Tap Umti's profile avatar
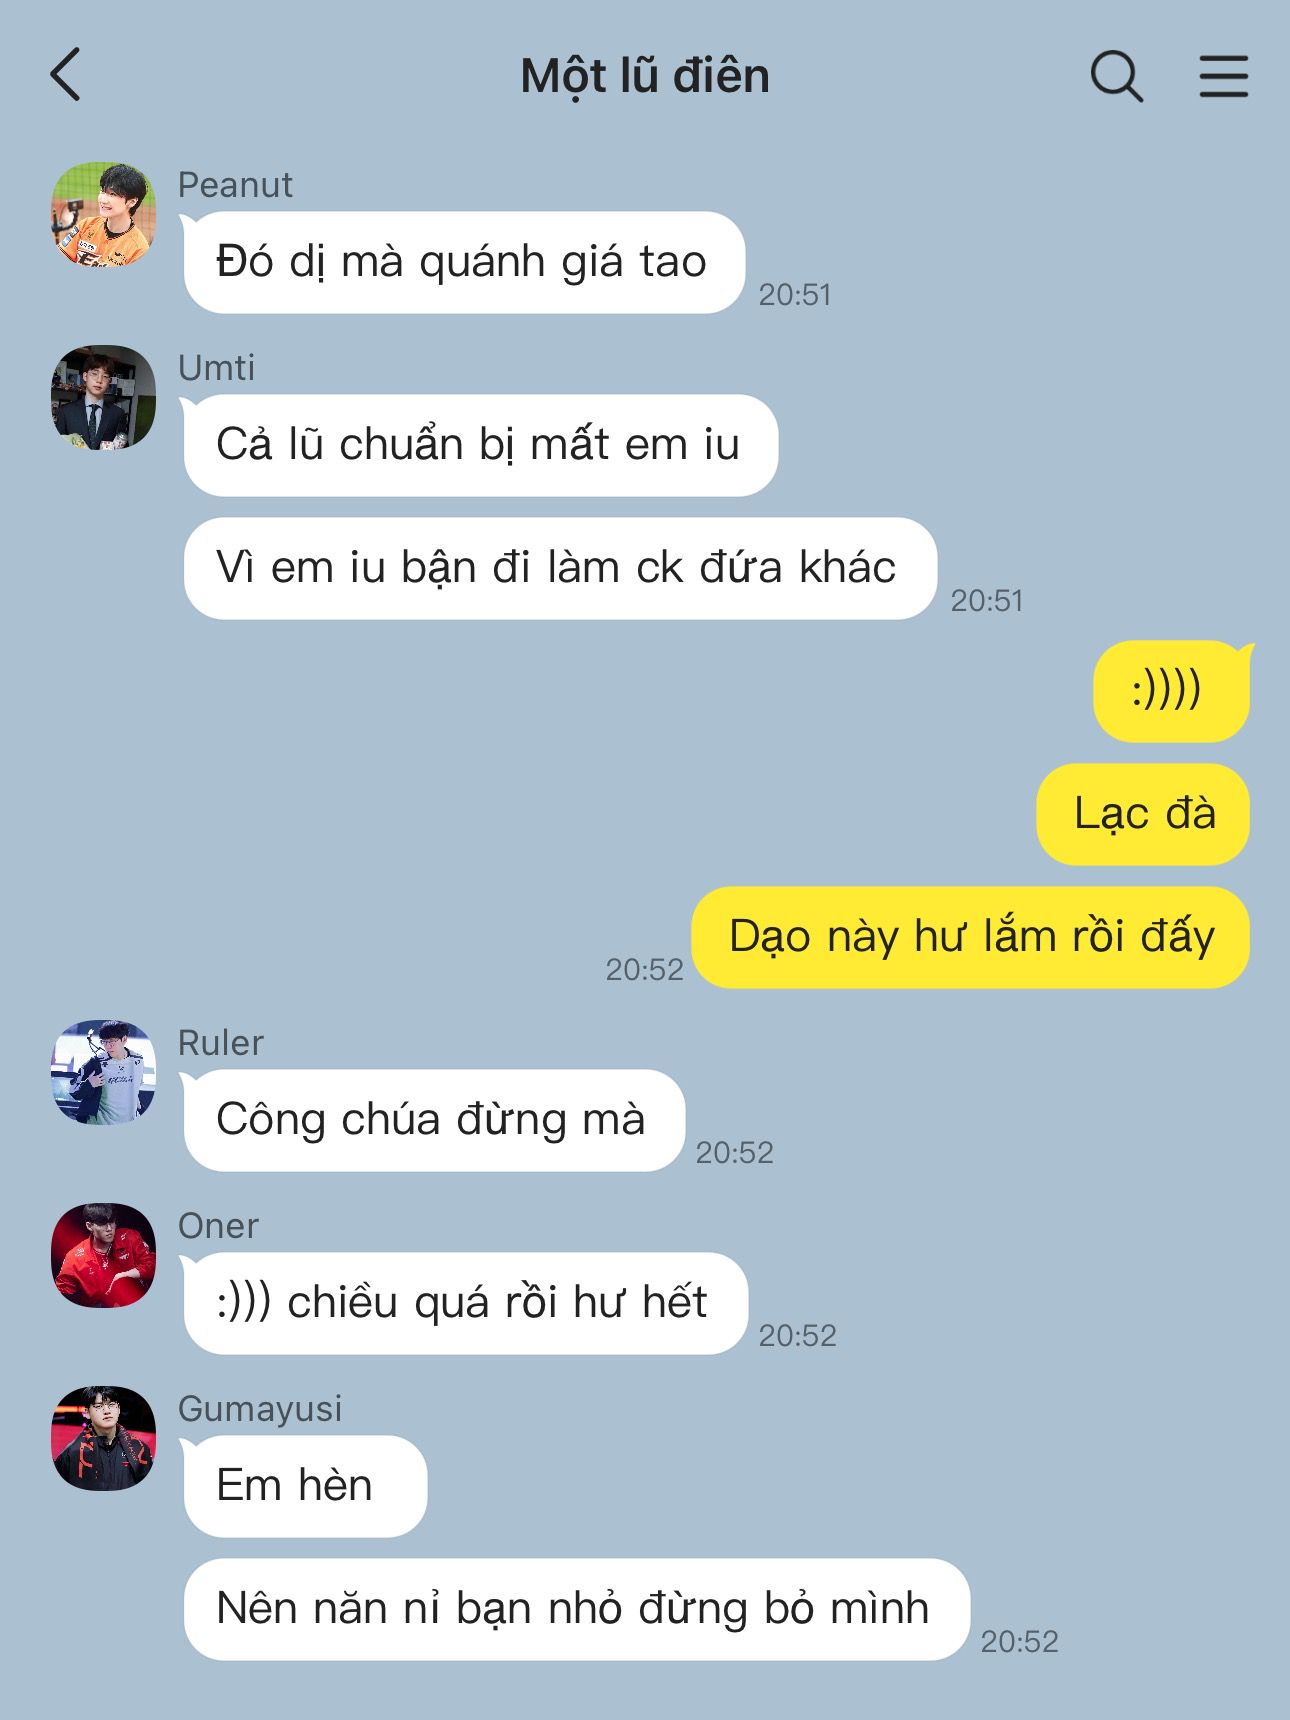The image size is (1290, 1720). tap(104, 397)
